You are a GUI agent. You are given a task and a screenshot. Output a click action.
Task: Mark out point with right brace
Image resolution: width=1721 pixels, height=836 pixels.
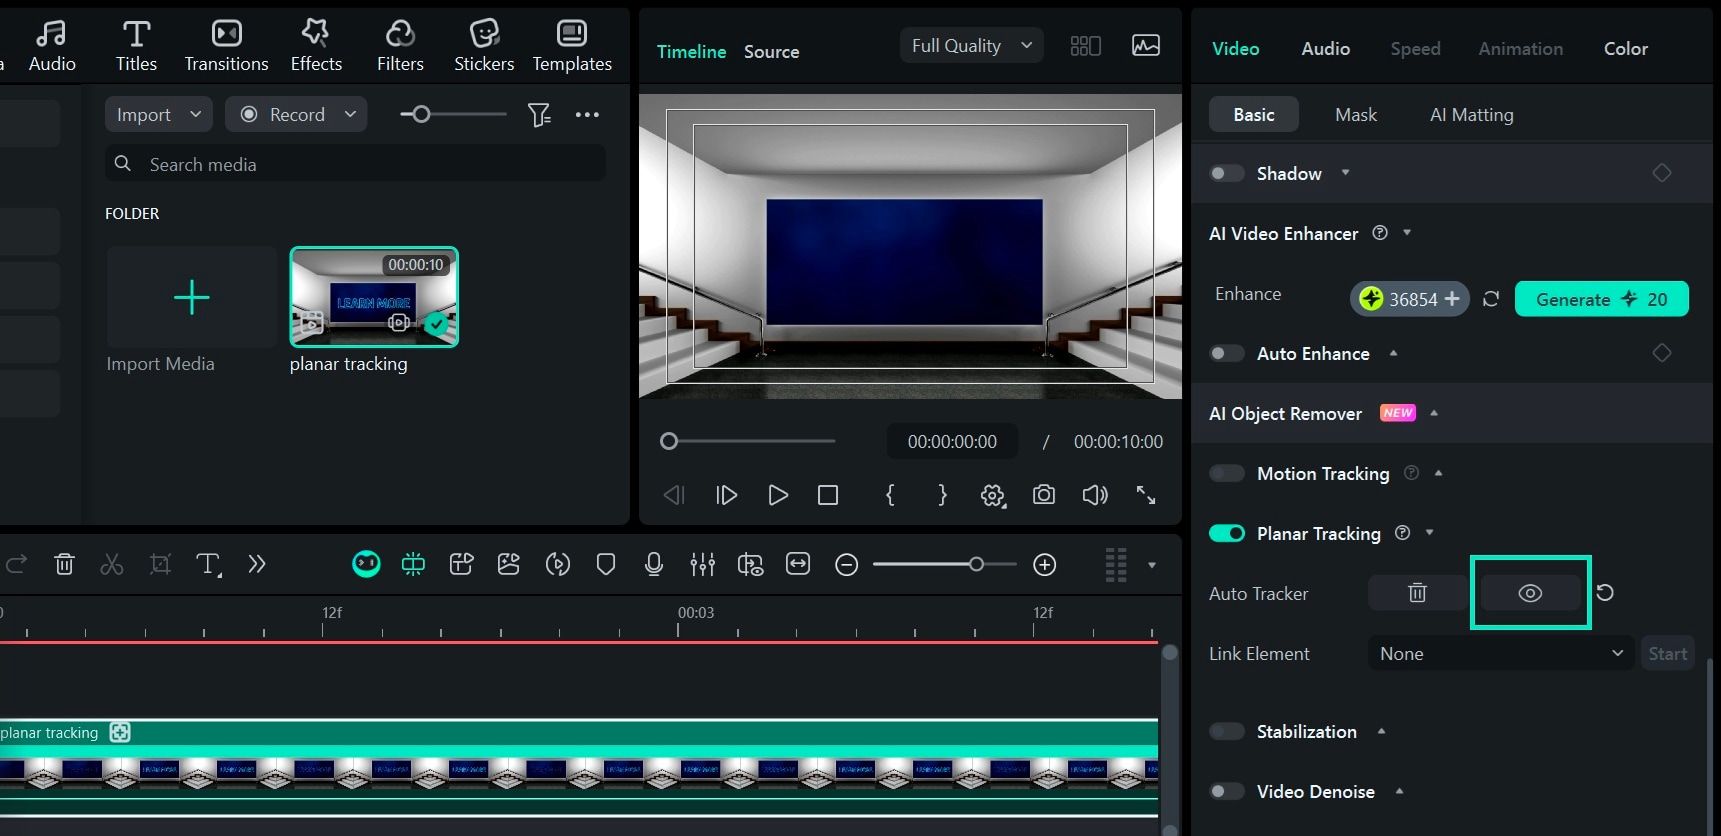[x=942, y=495]
